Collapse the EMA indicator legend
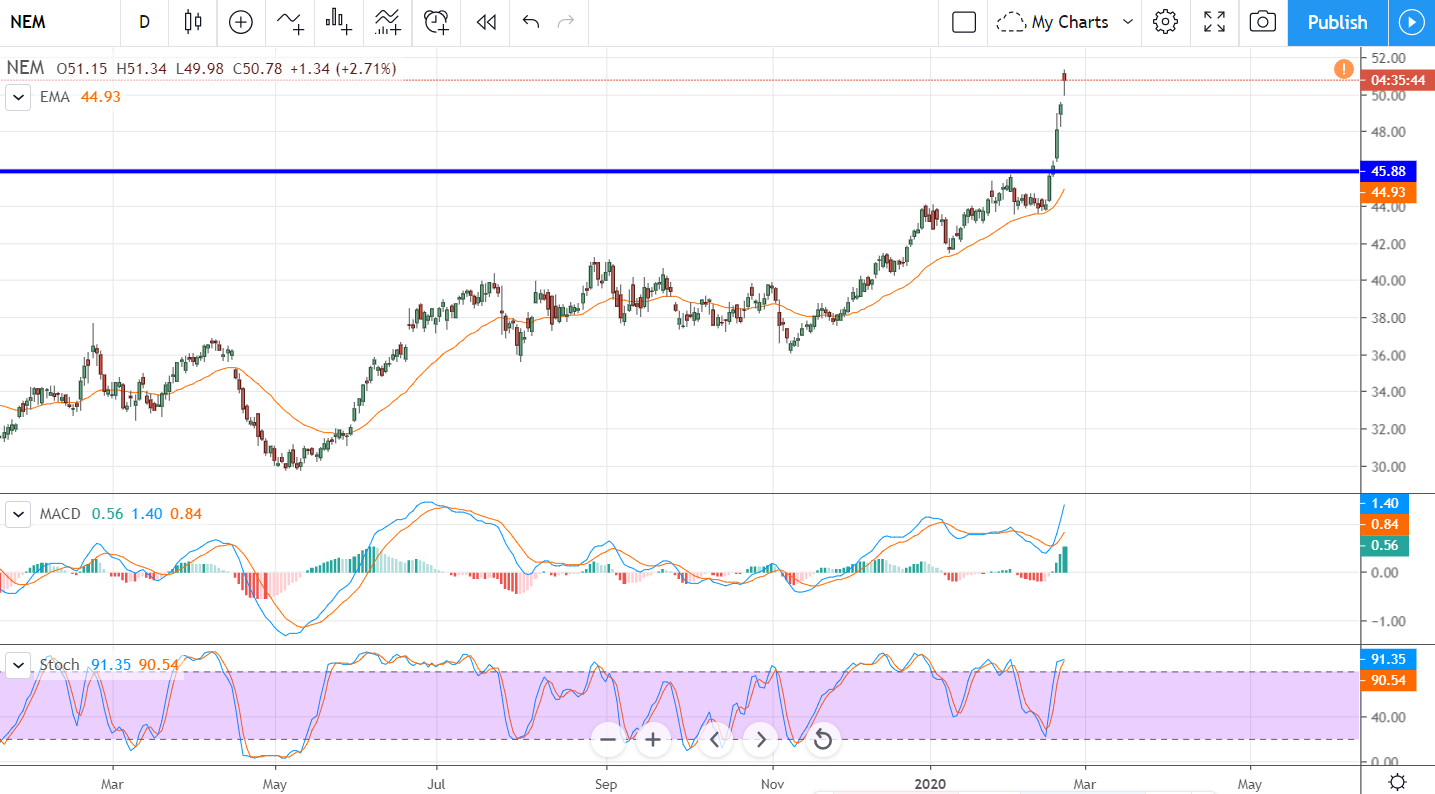The width and height of the screenshot is (1435, 794). [18, 97]
